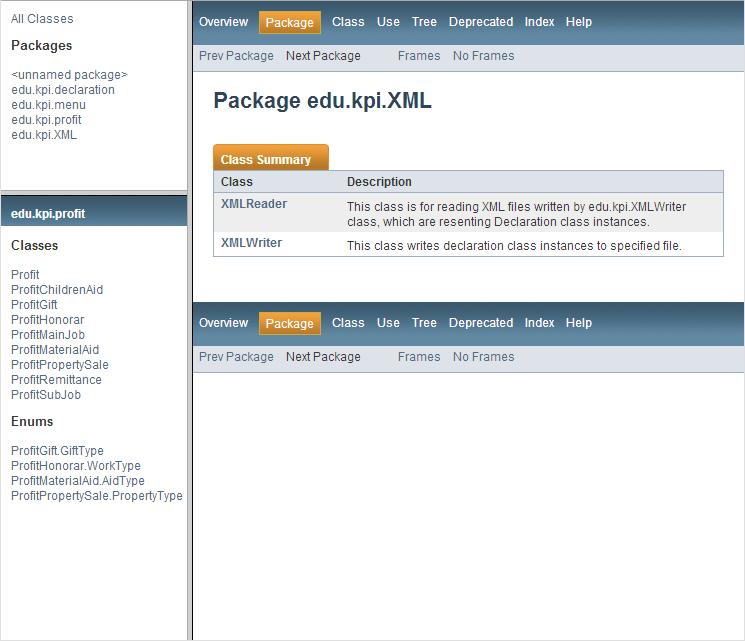Viewport: 745px width, 641px height.
Task: Open the top Help tab
Action: (x=579, y=22)
